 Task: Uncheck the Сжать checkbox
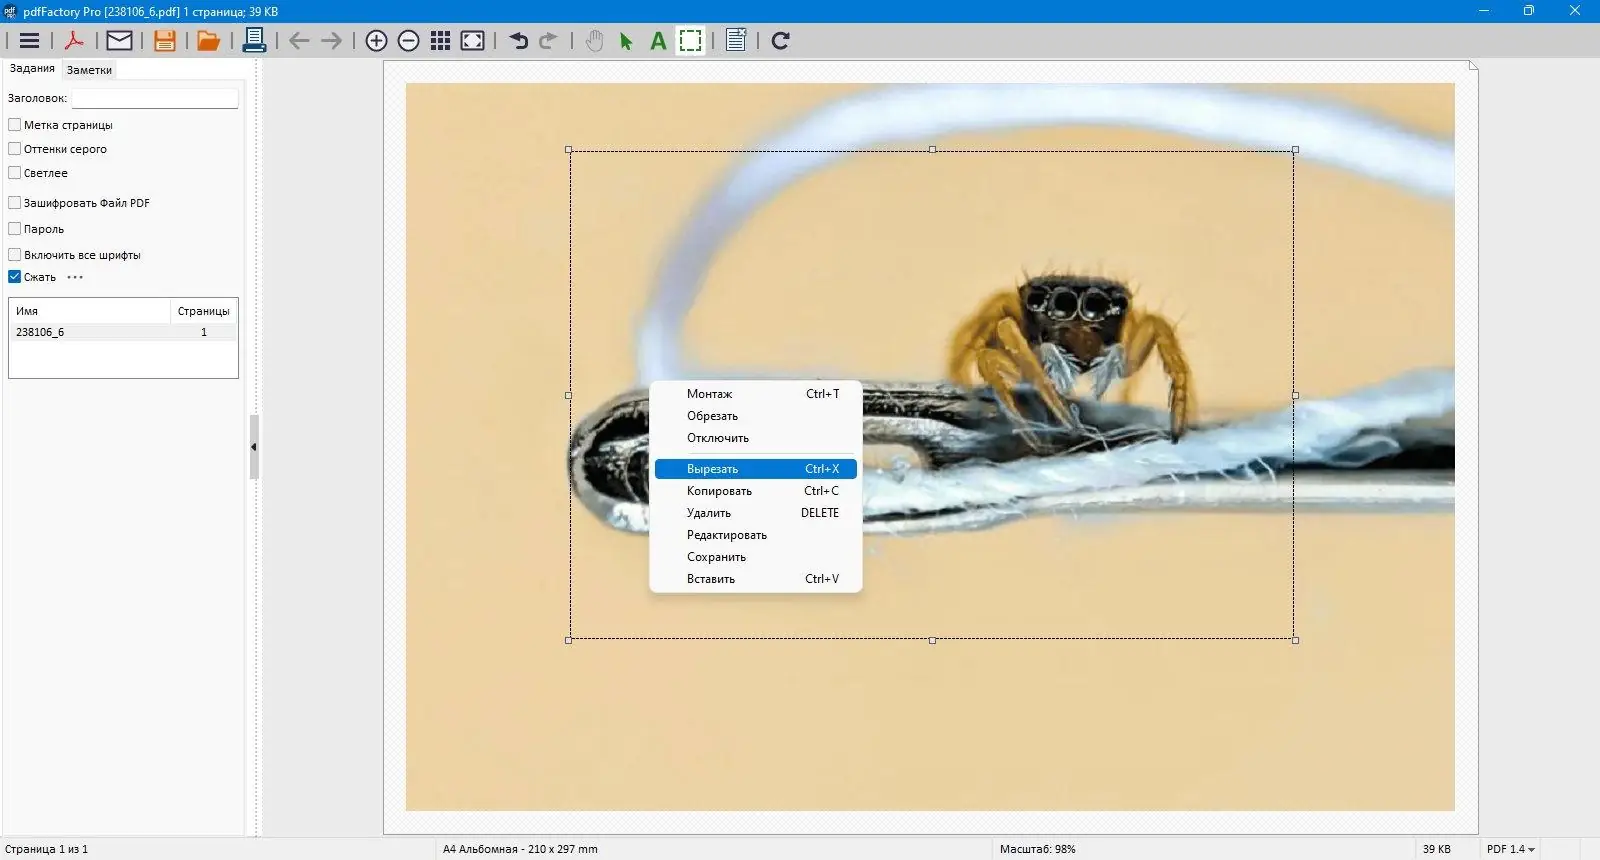tap(15, 277)
